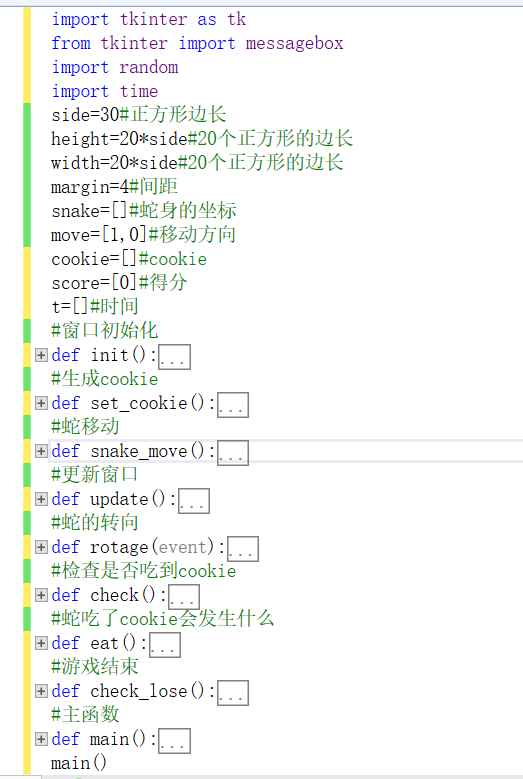Expand the eat() function block

[41, 643]
